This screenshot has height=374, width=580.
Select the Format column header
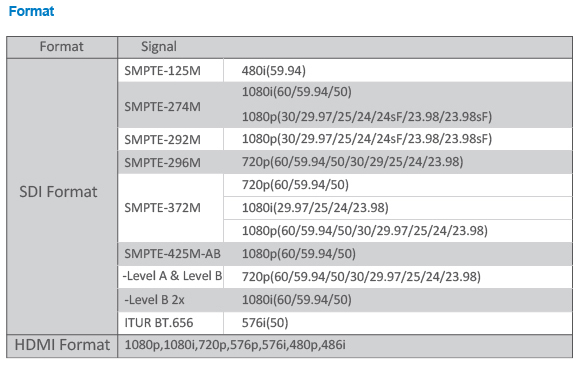click(x=62, y=47)
